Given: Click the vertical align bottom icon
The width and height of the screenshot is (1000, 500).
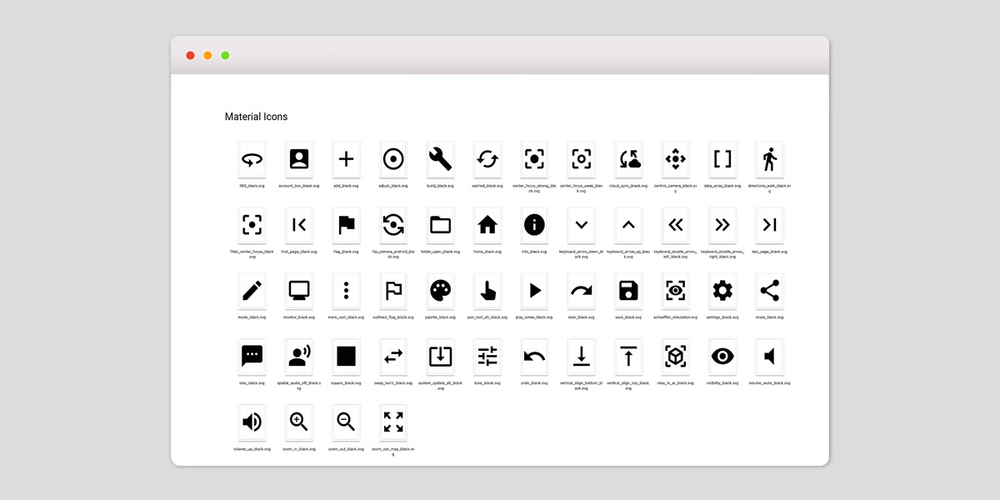Looking at the screenshot, I should 582,357.
